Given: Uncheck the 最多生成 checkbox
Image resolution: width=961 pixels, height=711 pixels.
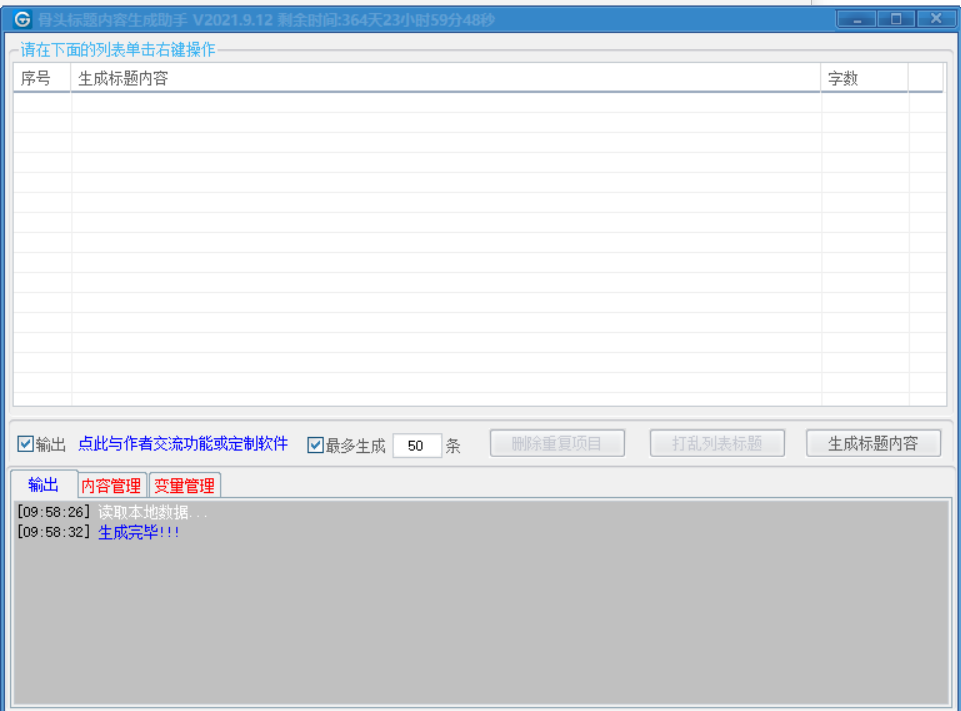Looking at the screenshot, I should tap(316, 445).
